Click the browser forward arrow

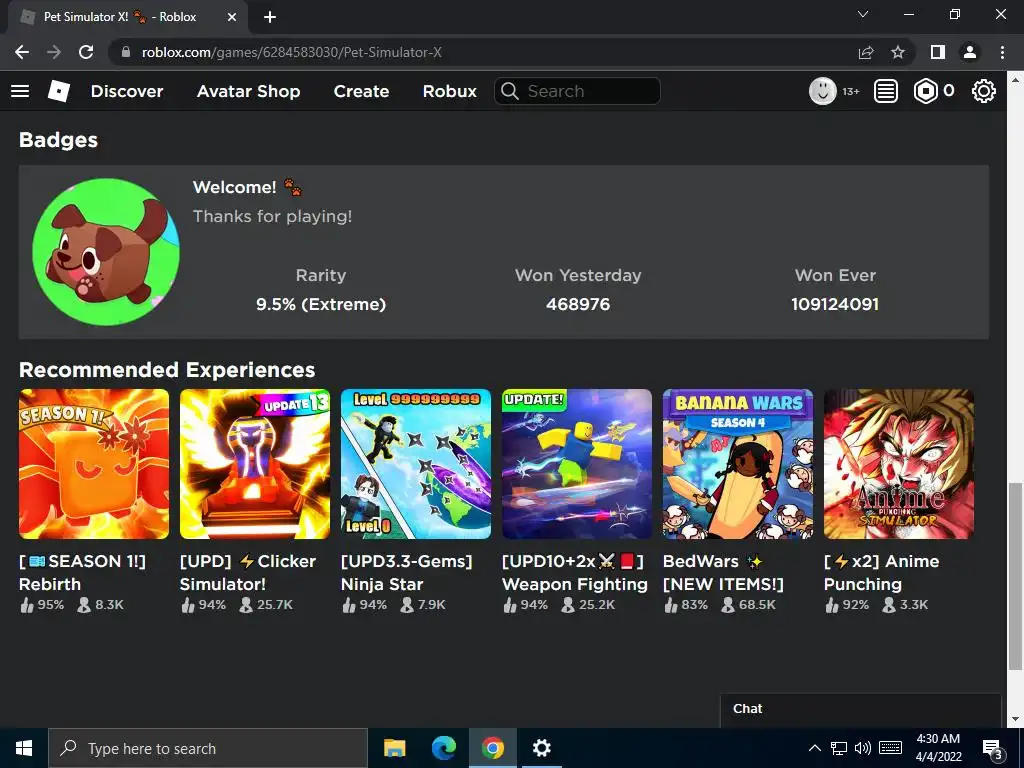(x=54, y=52)
